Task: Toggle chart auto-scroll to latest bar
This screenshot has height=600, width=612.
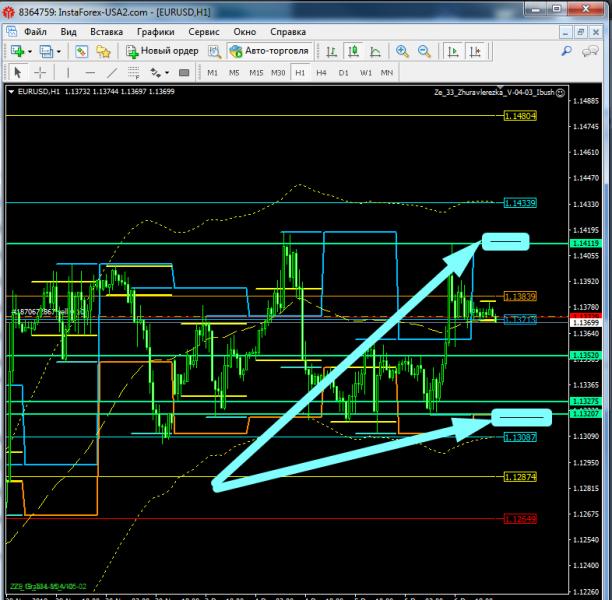Action: coord(453,50)
